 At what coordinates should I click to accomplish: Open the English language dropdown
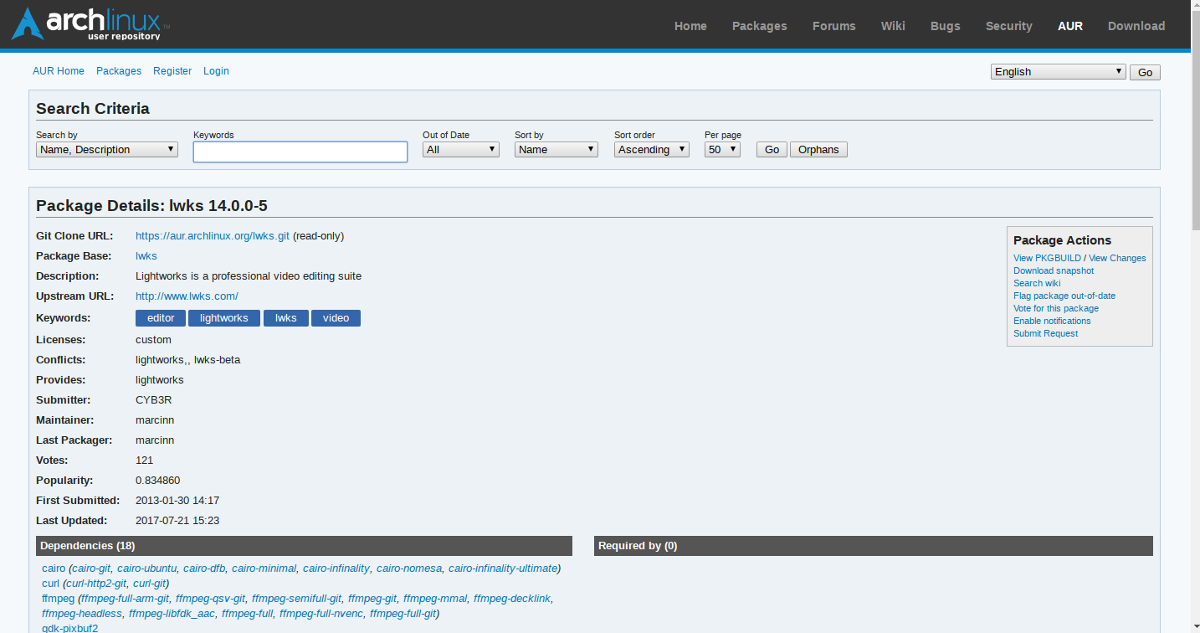1059,72
